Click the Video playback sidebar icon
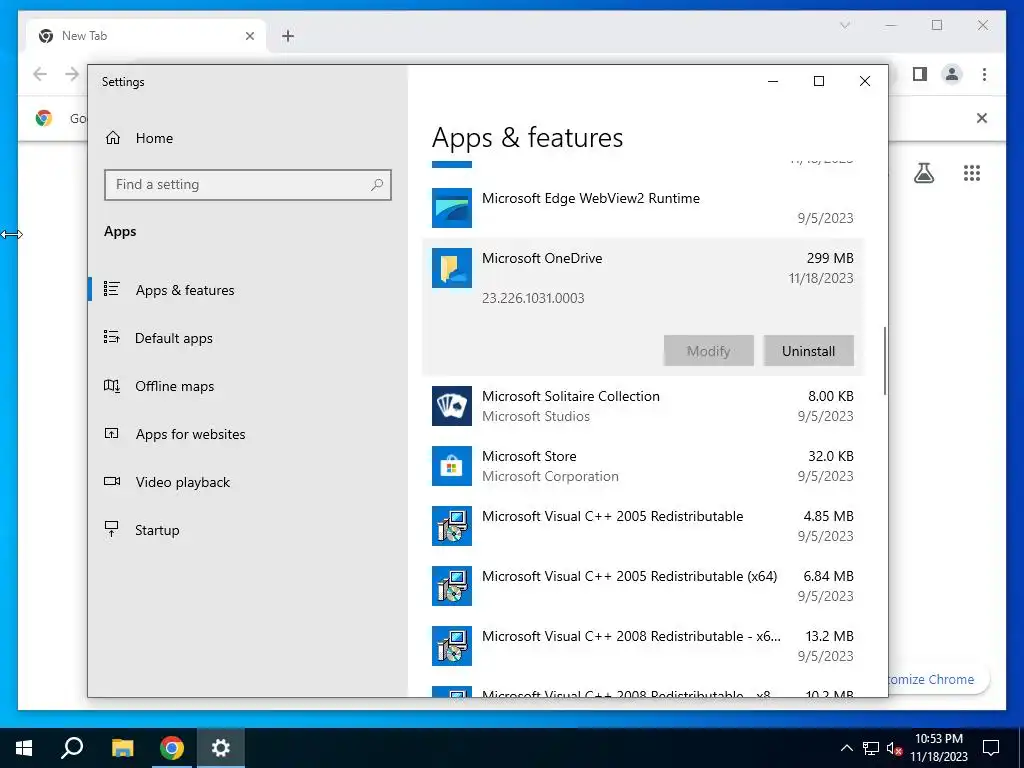This screenshot has width=1024, height=768. click(112, 481)
